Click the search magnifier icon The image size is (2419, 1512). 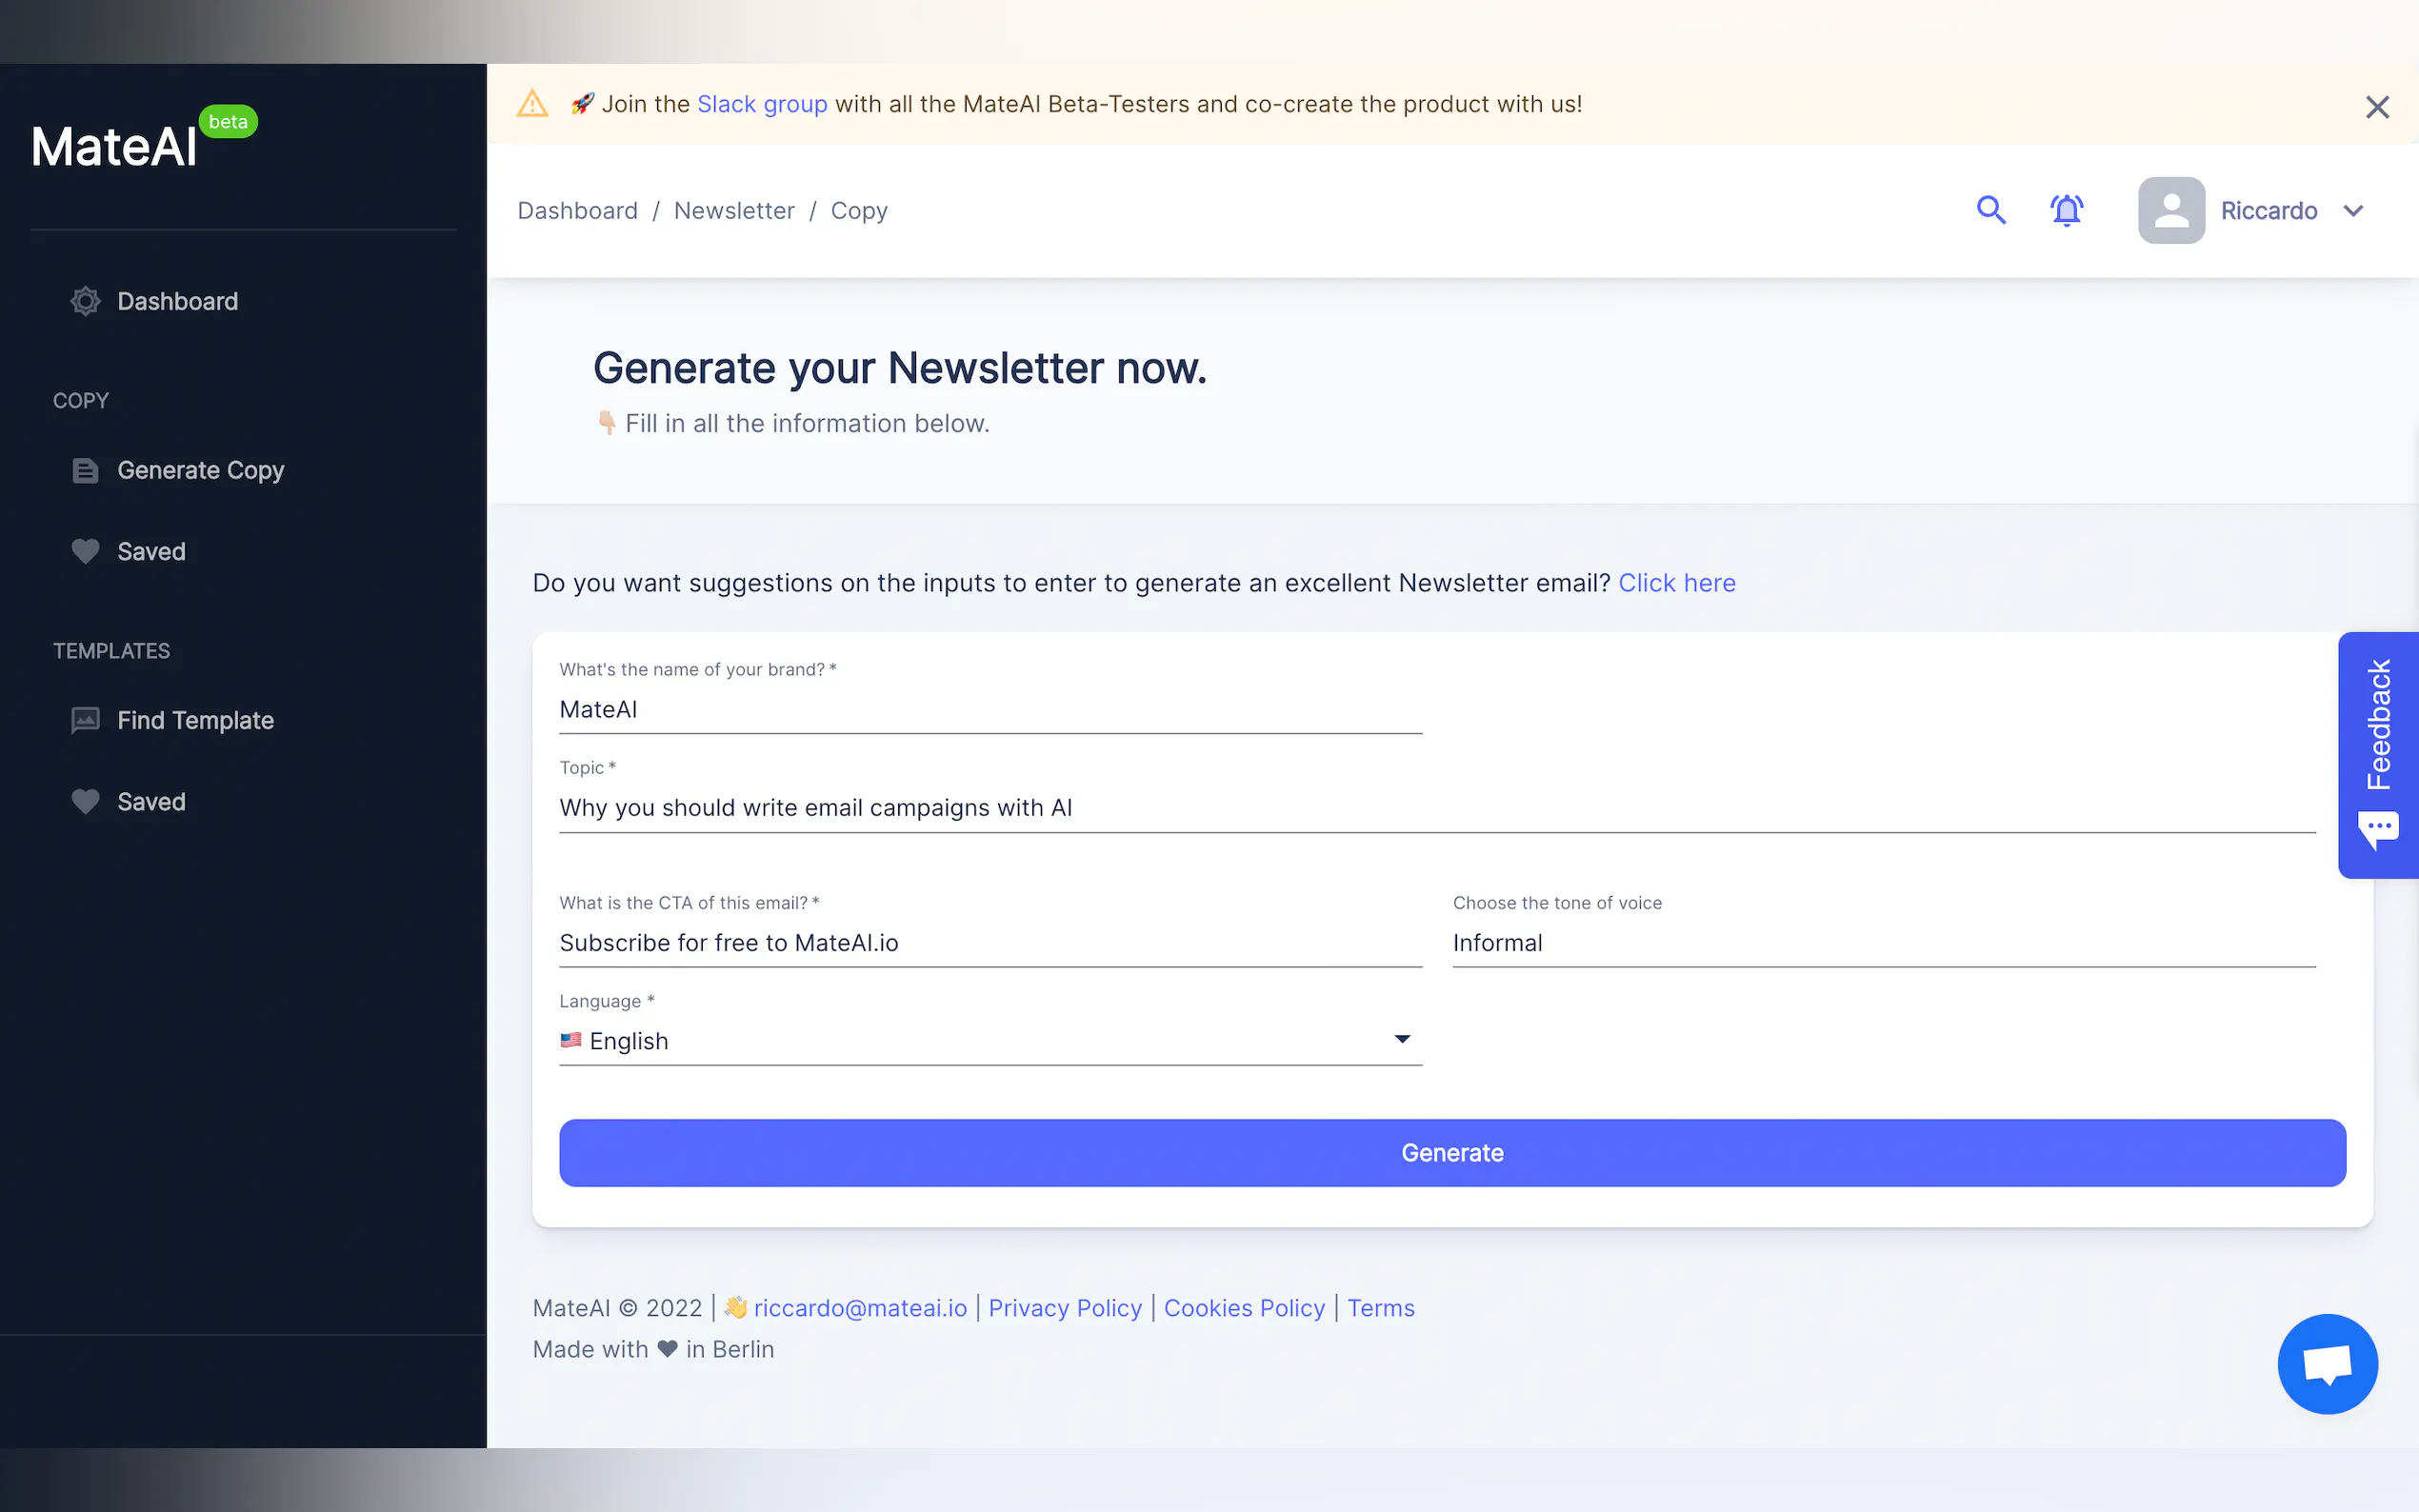pyautogui.click(x=1991, y=210)
